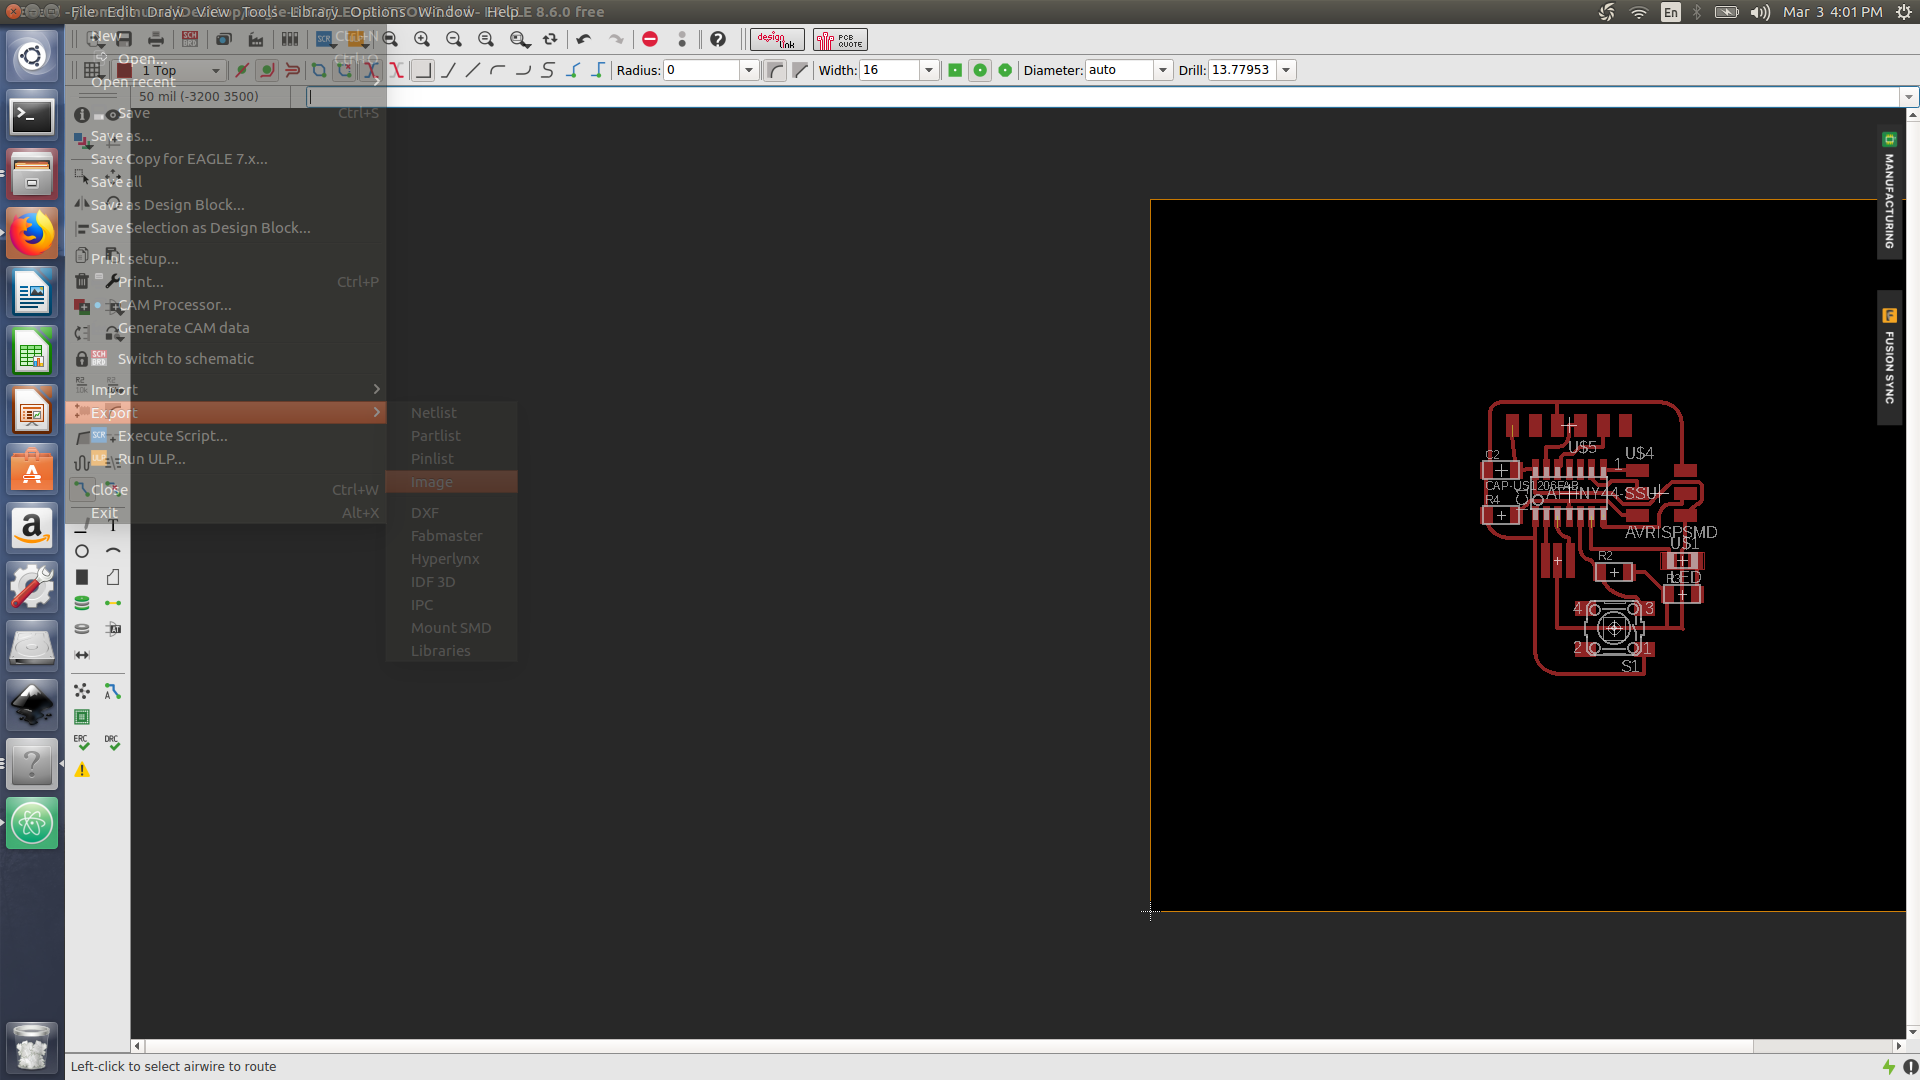Click the red Stop command icon
This screenshot has width=1920, height=1080.
click(x=650, y=39)
